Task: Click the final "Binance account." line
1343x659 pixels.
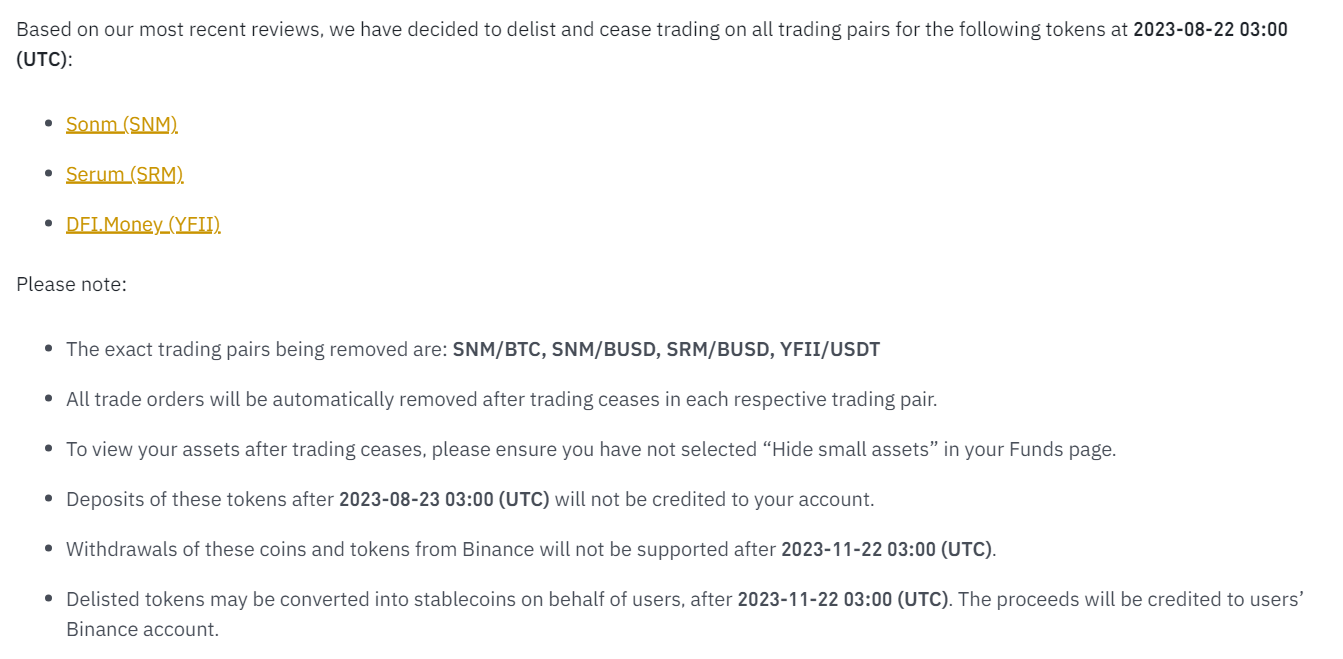Action: [x=142, y=629]
